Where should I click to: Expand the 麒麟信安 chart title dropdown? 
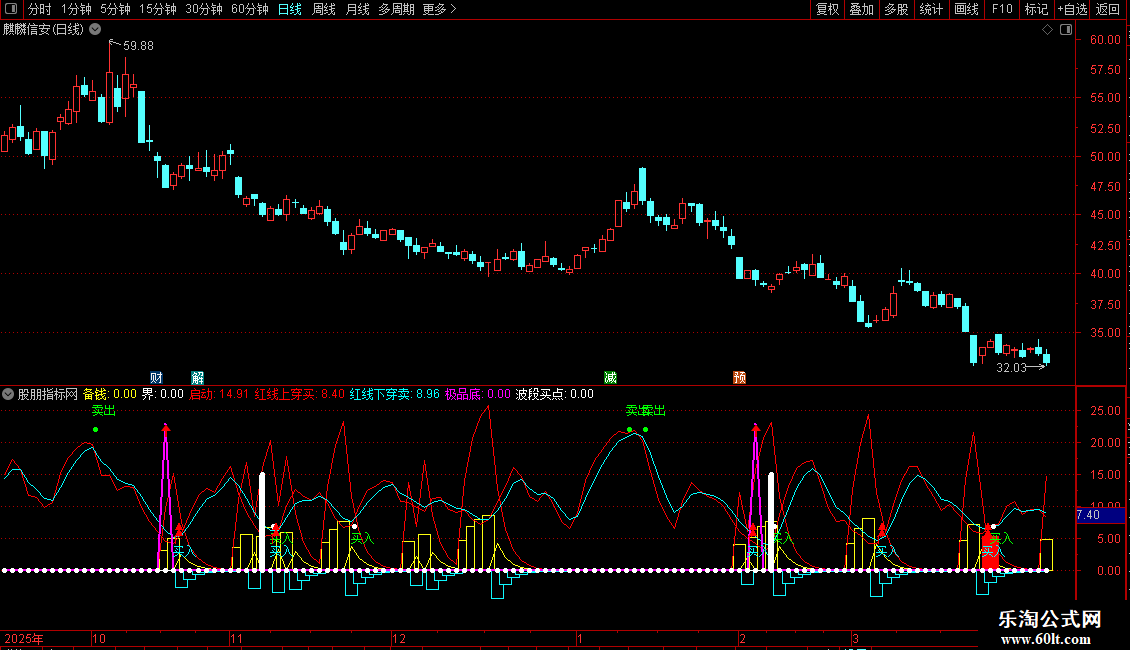pyautogui.click(x=95, y=29)
